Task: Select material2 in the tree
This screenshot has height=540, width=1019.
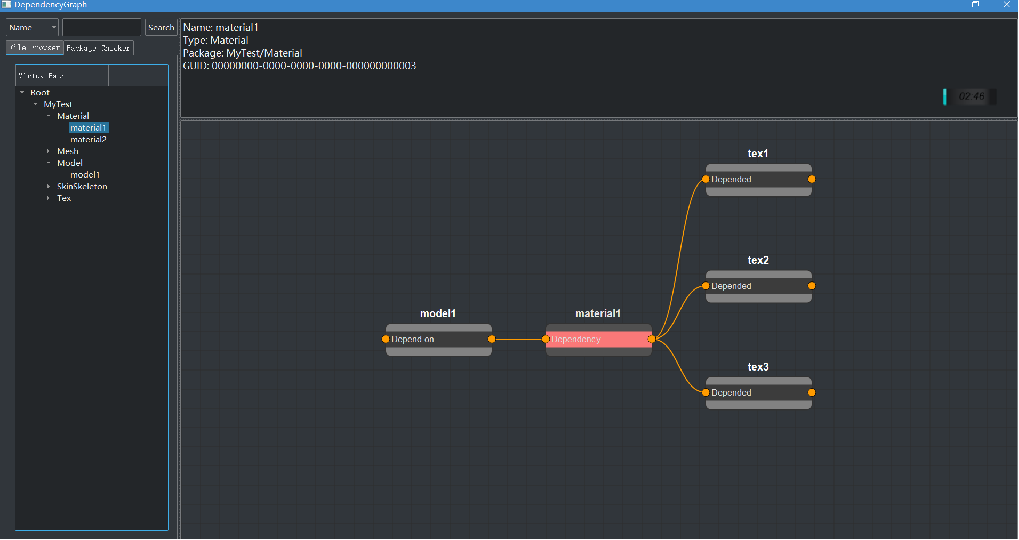Action: coord(88,139)
